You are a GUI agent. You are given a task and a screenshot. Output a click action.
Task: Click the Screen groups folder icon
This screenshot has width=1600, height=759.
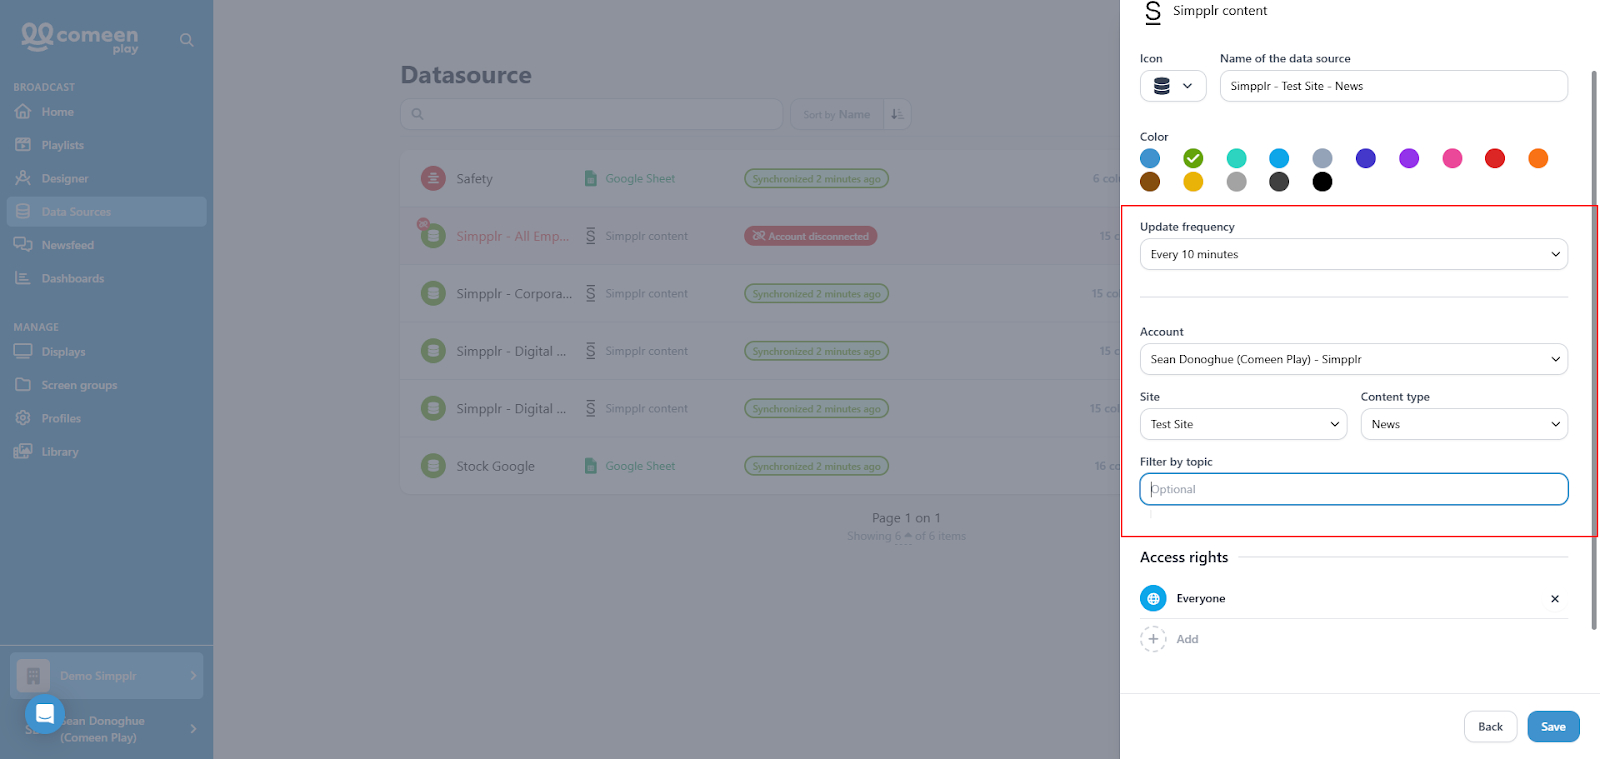coord(23,384)
